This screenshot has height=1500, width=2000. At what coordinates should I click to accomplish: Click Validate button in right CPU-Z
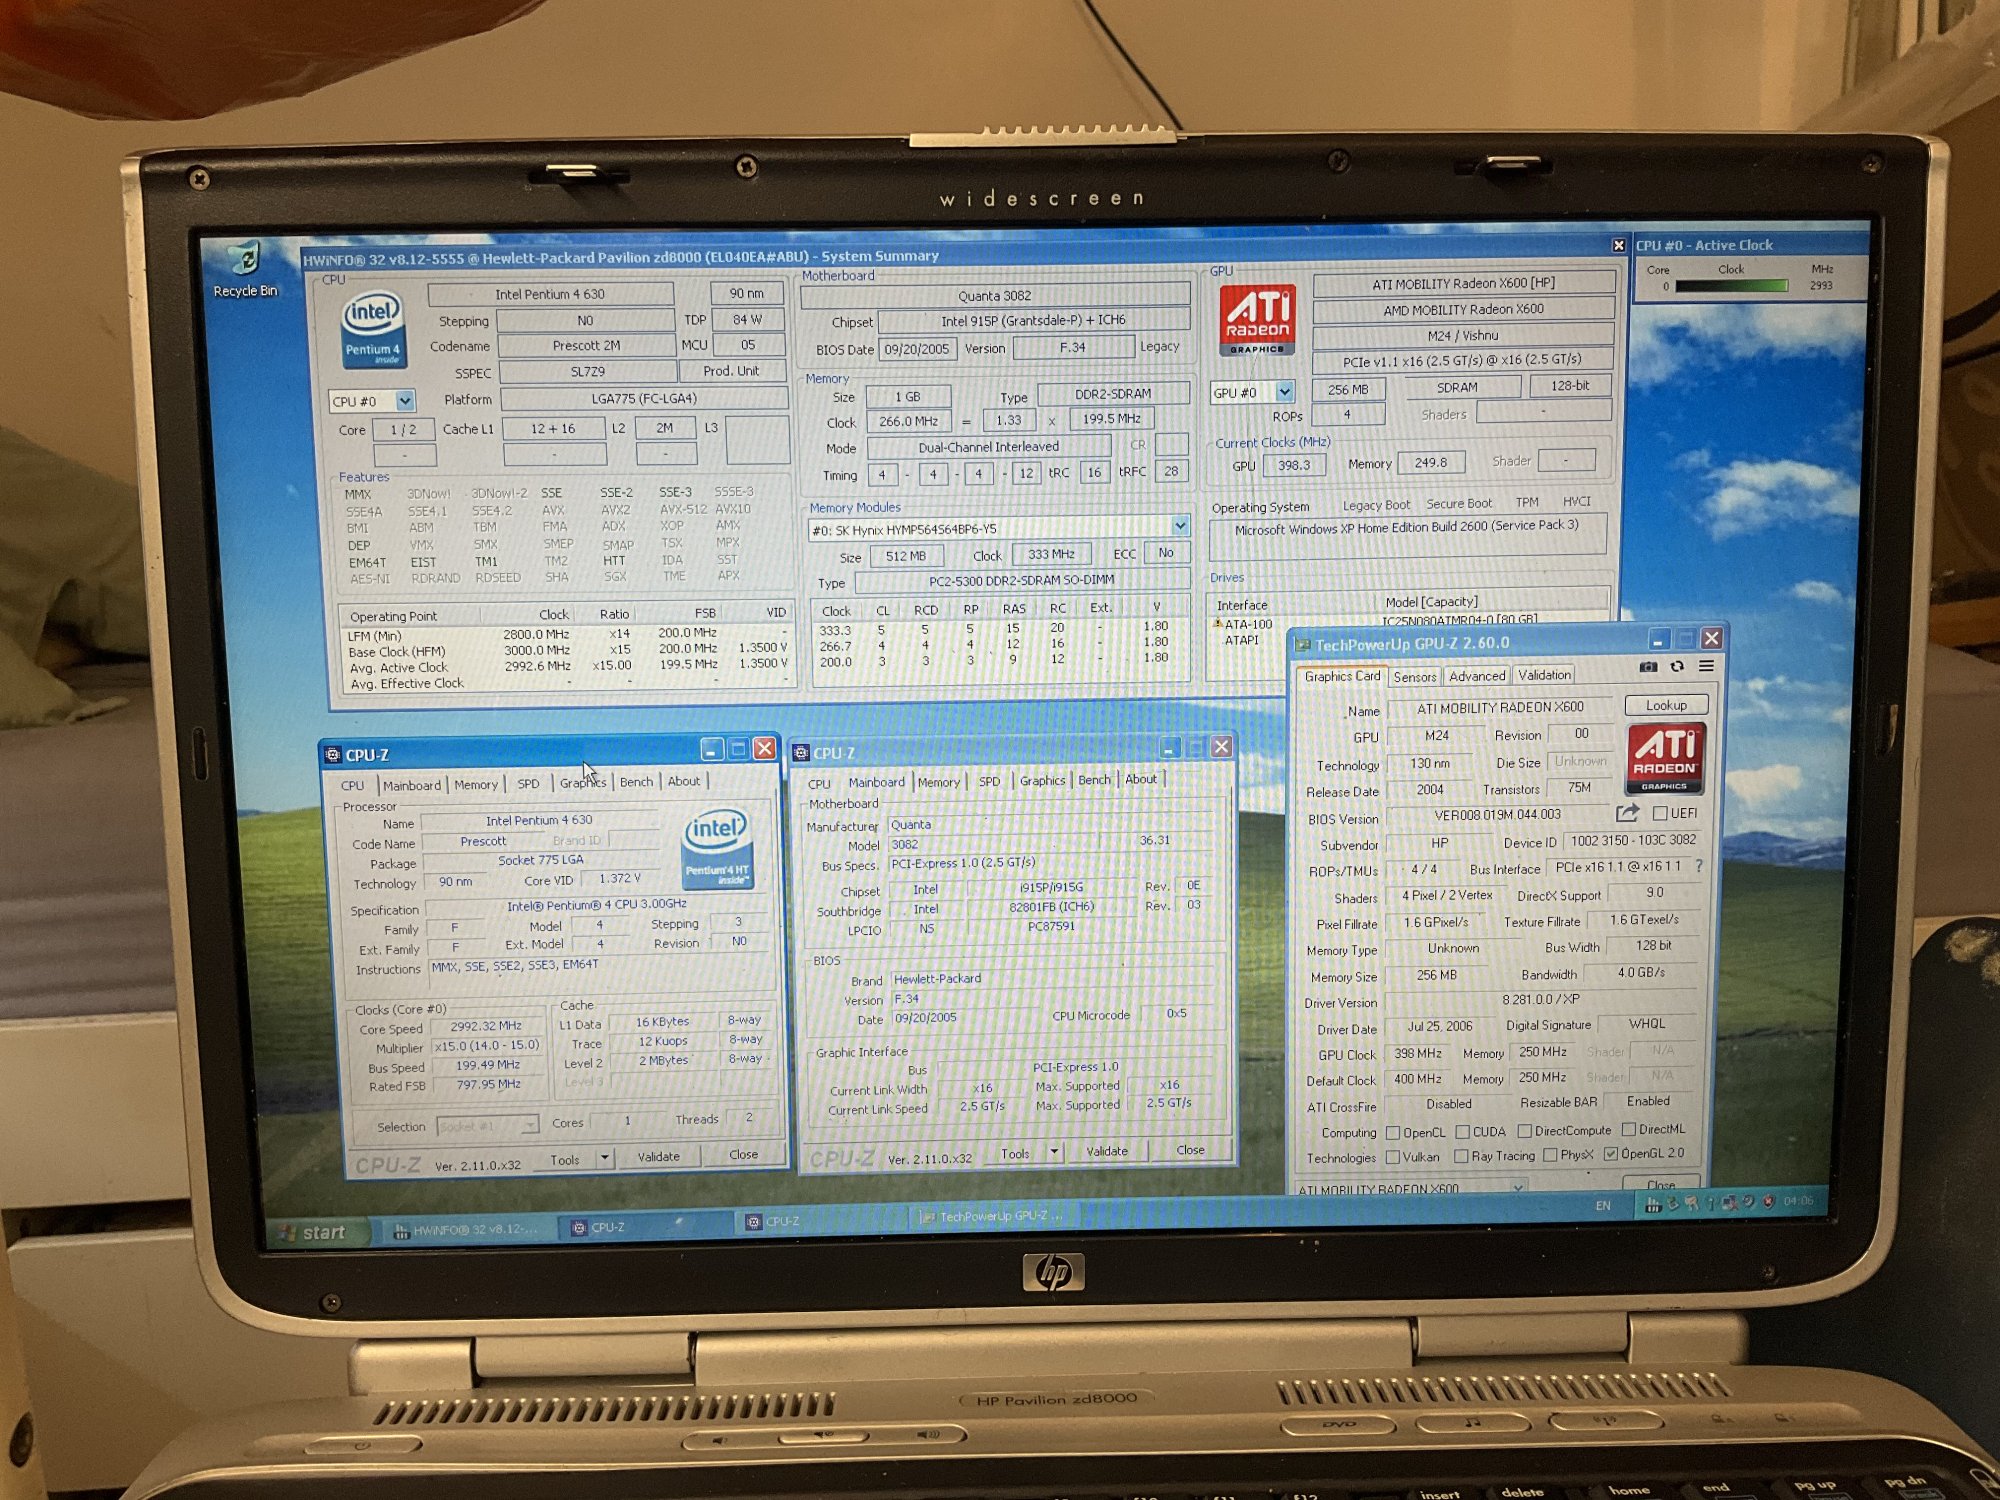1106,1152
